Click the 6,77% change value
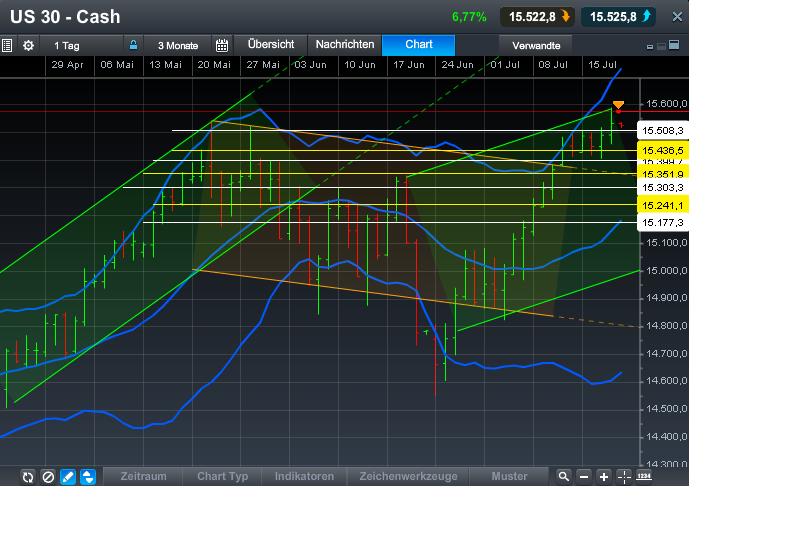The width and height of the screenshot is (800, 550). [469, 17]
